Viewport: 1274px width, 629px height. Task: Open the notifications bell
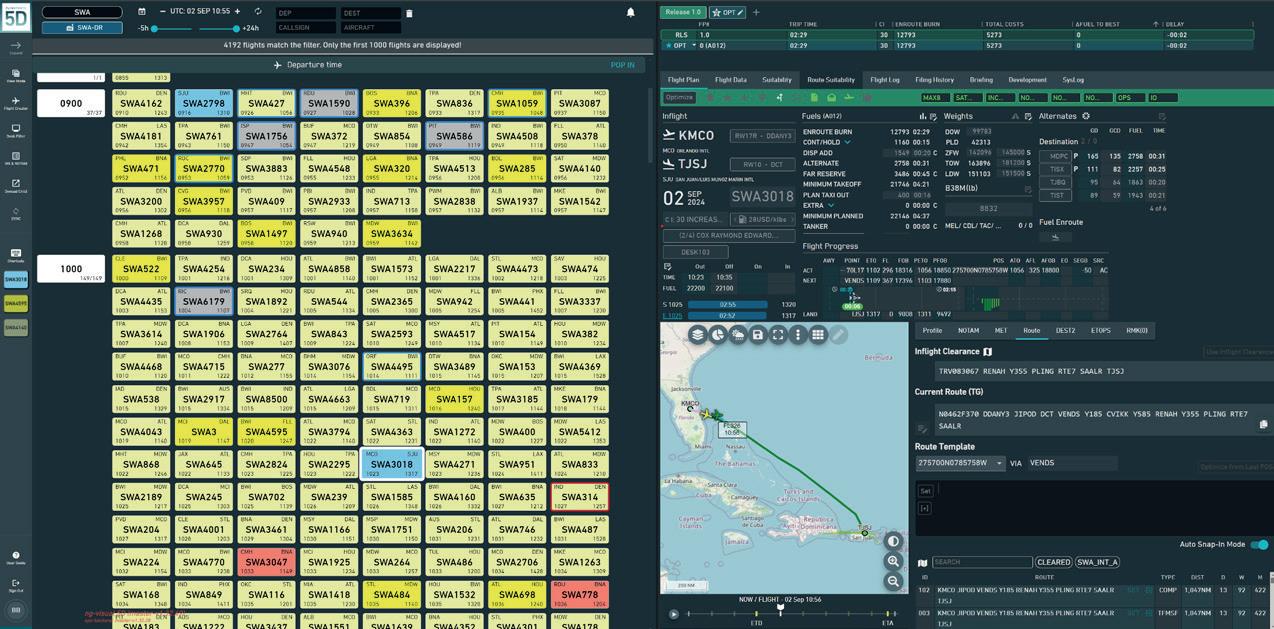pos(631,12)
